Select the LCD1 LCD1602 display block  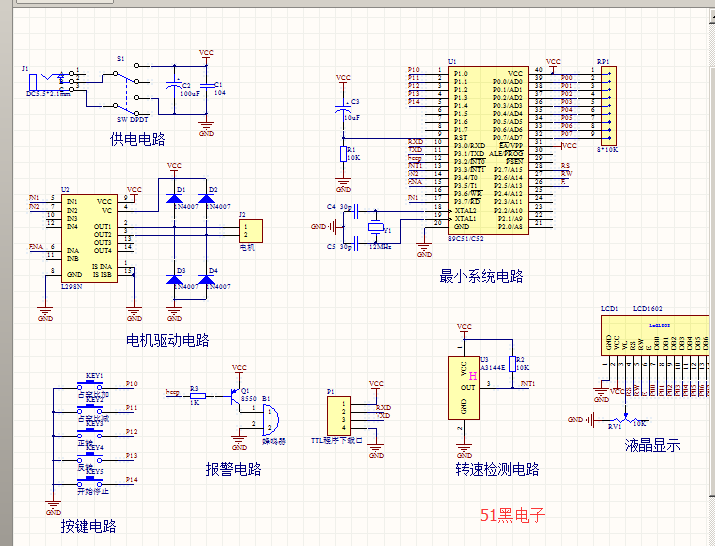[x=655, y=335]
